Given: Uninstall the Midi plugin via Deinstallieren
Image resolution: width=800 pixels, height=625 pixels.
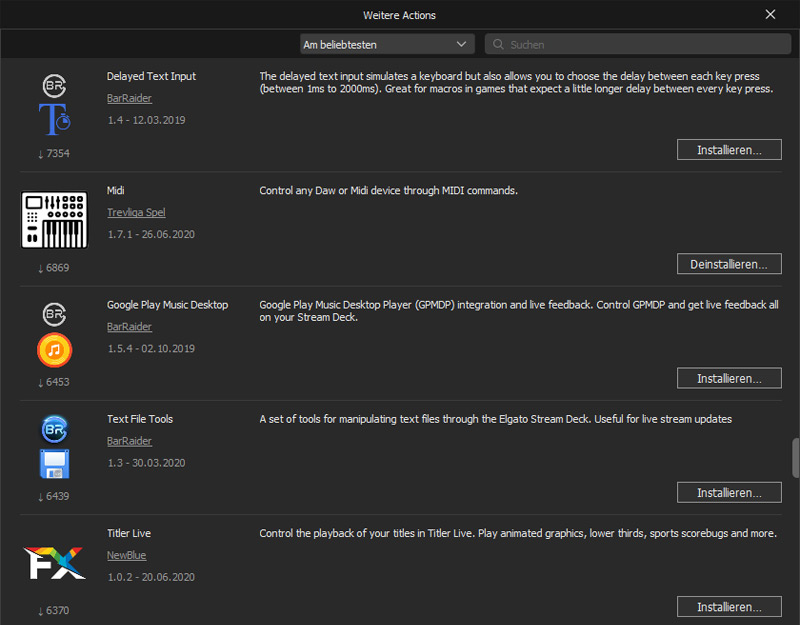Looking at the screenshot, I should tap(729, 264).
